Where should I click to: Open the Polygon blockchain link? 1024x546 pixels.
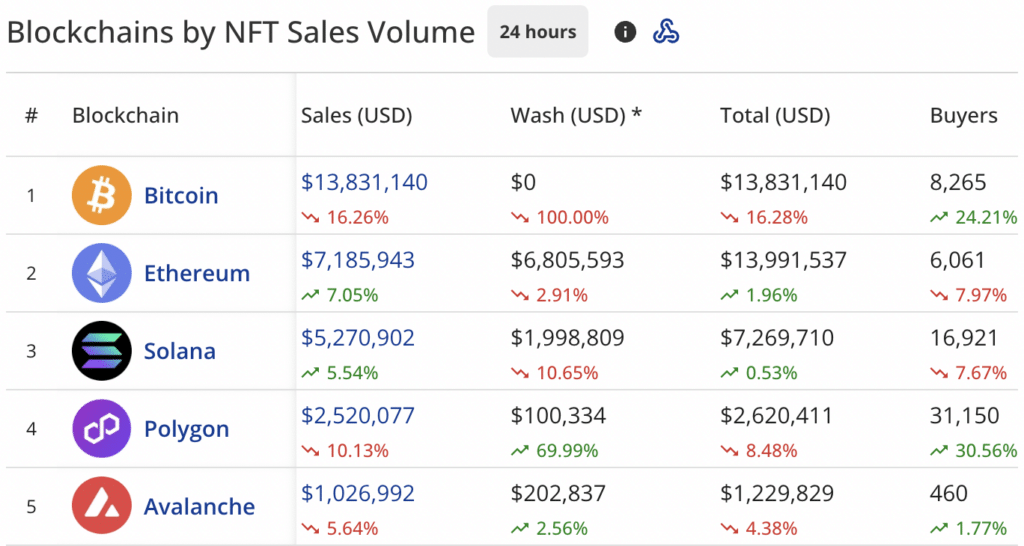click(x=186, y=429)
